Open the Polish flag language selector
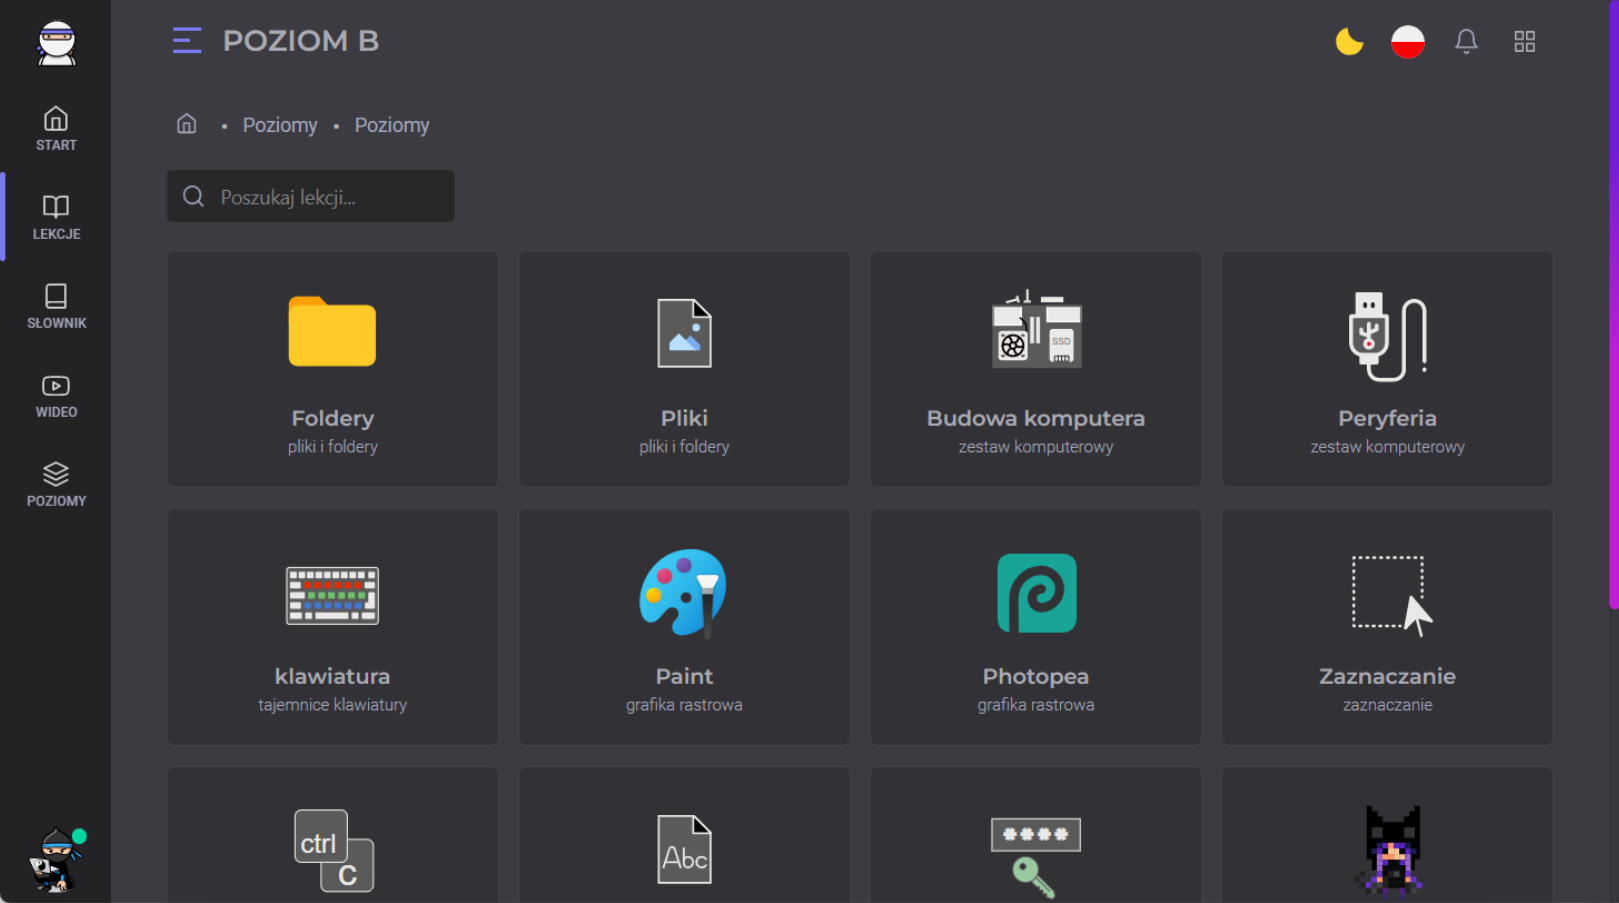Image resolution: width=1619 pixels, height=903 pixels. [x=1407, y=42]
